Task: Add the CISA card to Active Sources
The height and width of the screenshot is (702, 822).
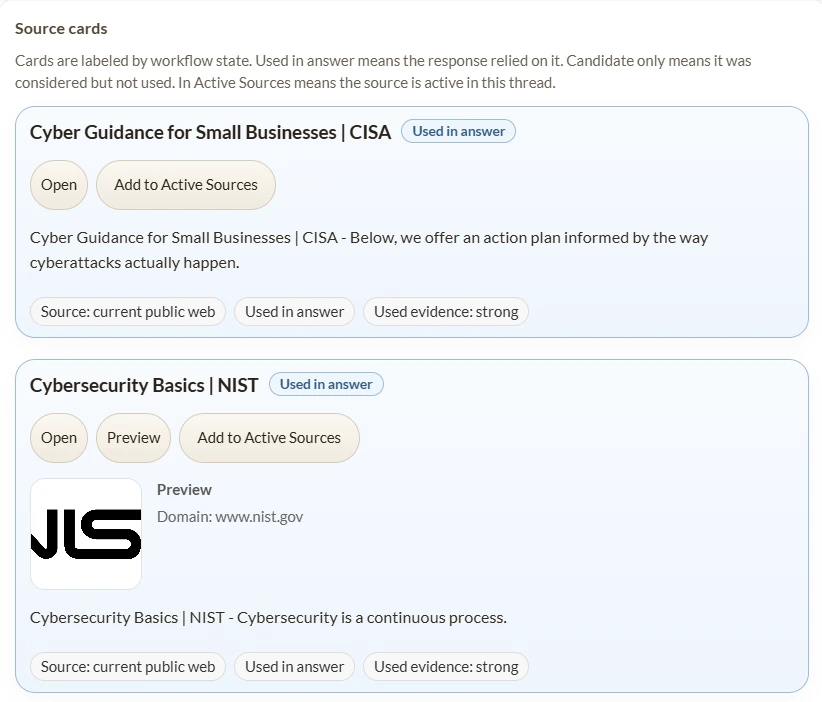Action: pyautogui.click(x=186, y=185)
